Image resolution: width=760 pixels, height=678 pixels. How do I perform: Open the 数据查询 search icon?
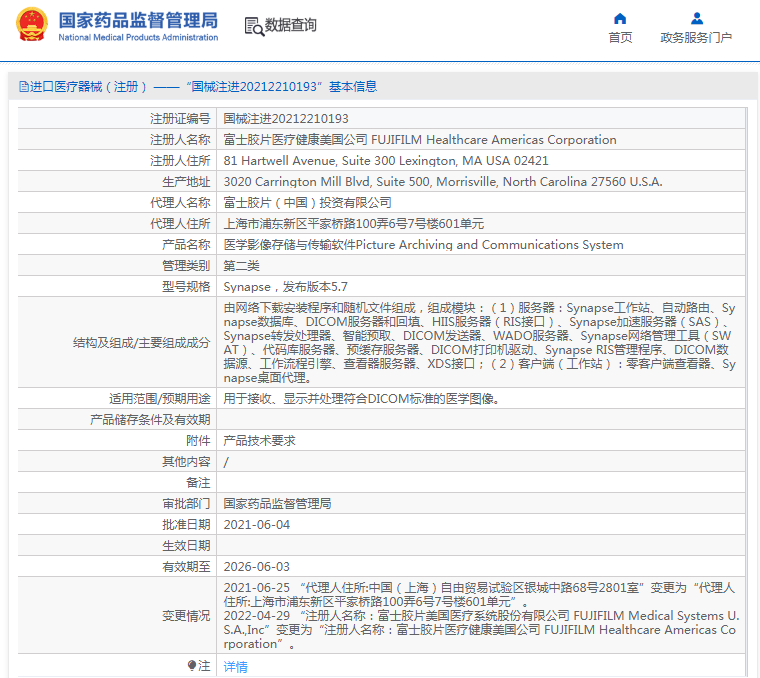[254, 26]
